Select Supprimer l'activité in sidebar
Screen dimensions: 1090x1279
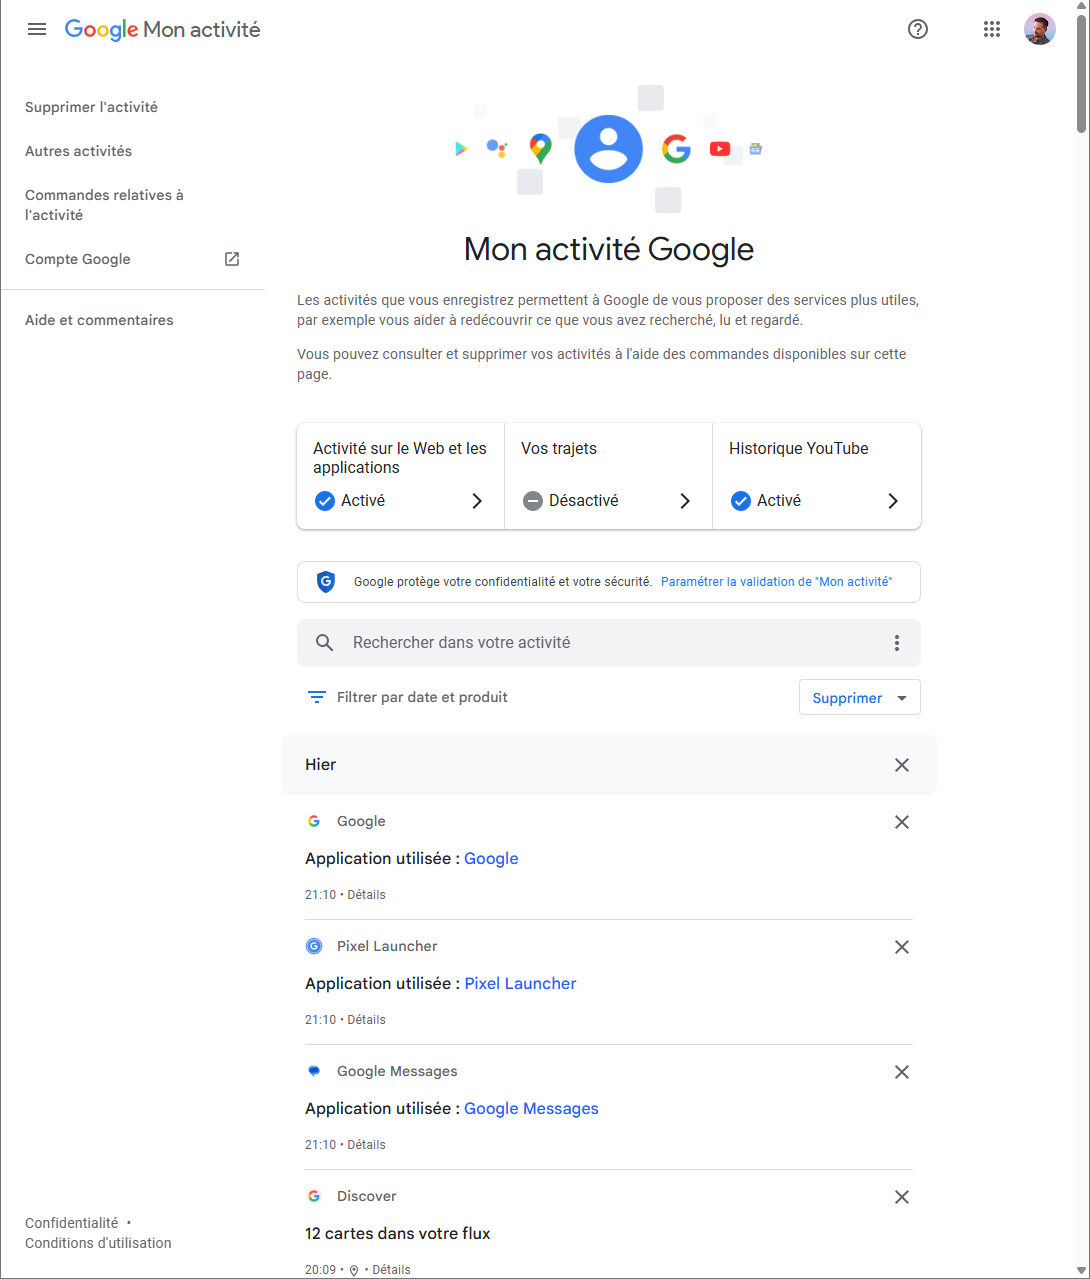point(91,107)
